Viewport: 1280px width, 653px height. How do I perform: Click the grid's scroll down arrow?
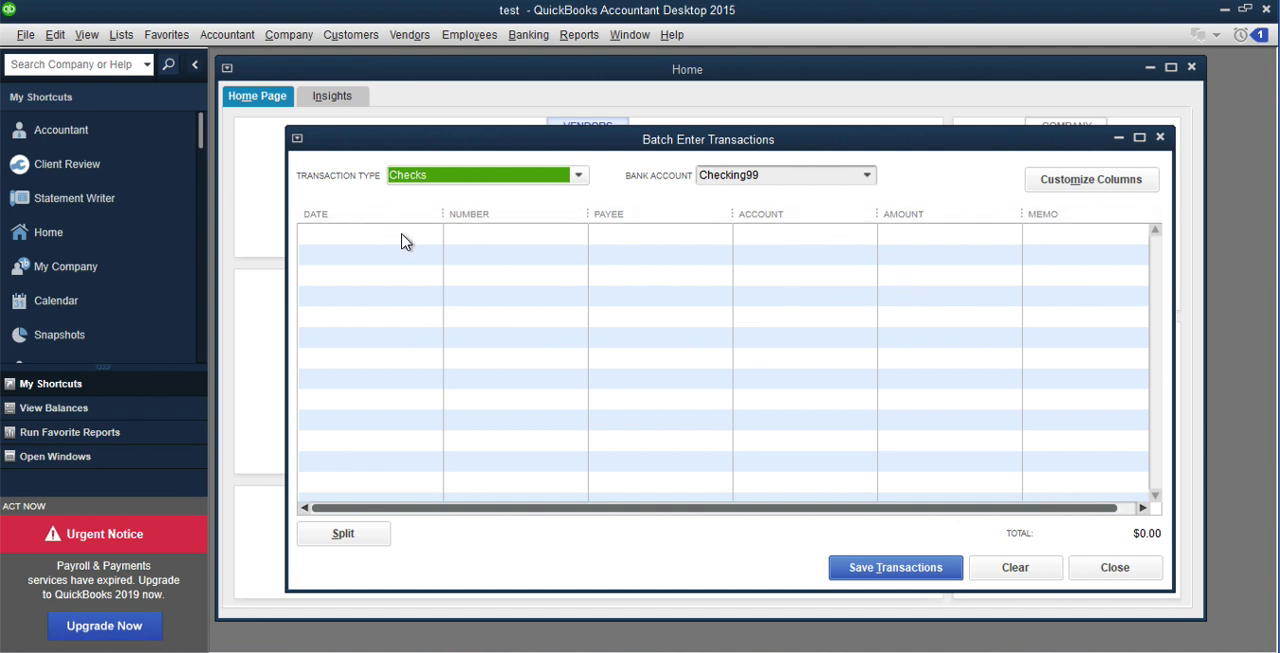pos(1155,495)
